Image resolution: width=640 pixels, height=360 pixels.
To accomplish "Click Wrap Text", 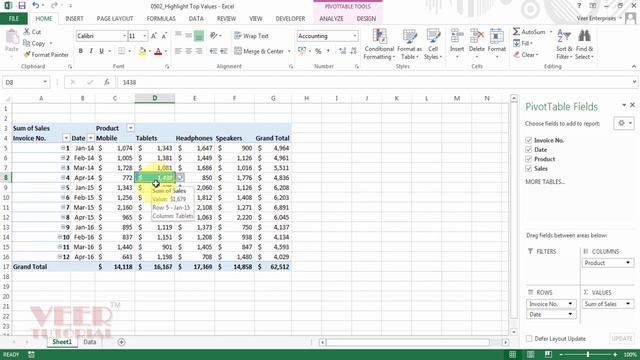I will pos(251,36).
